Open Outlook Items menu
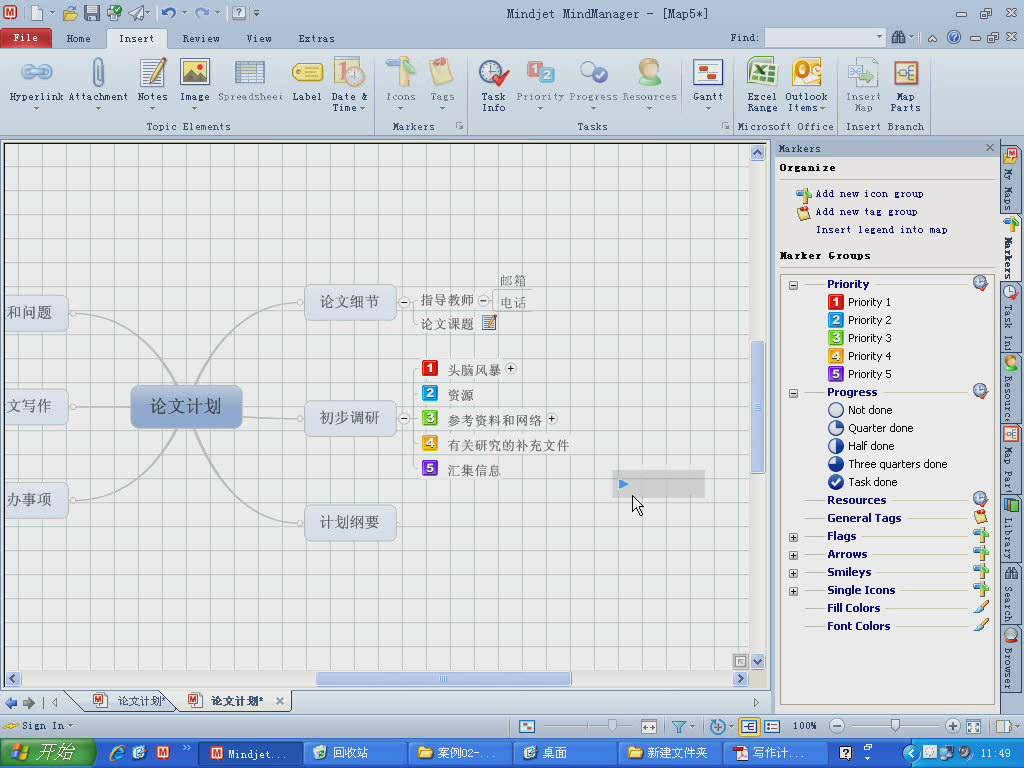Viewport: 1024px width, 768px height. point(806,84)
